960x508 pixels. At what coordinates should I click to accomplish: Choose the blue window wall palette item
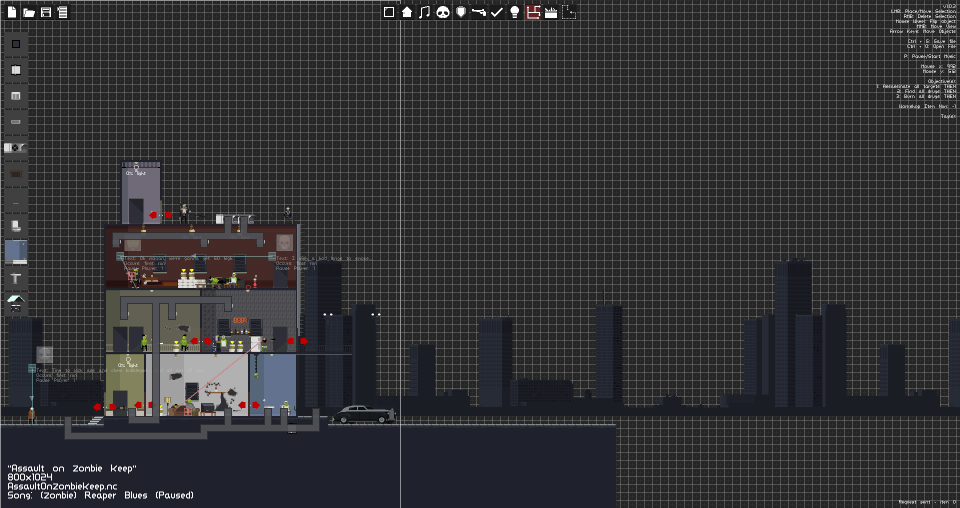click(x=16, y=252)
